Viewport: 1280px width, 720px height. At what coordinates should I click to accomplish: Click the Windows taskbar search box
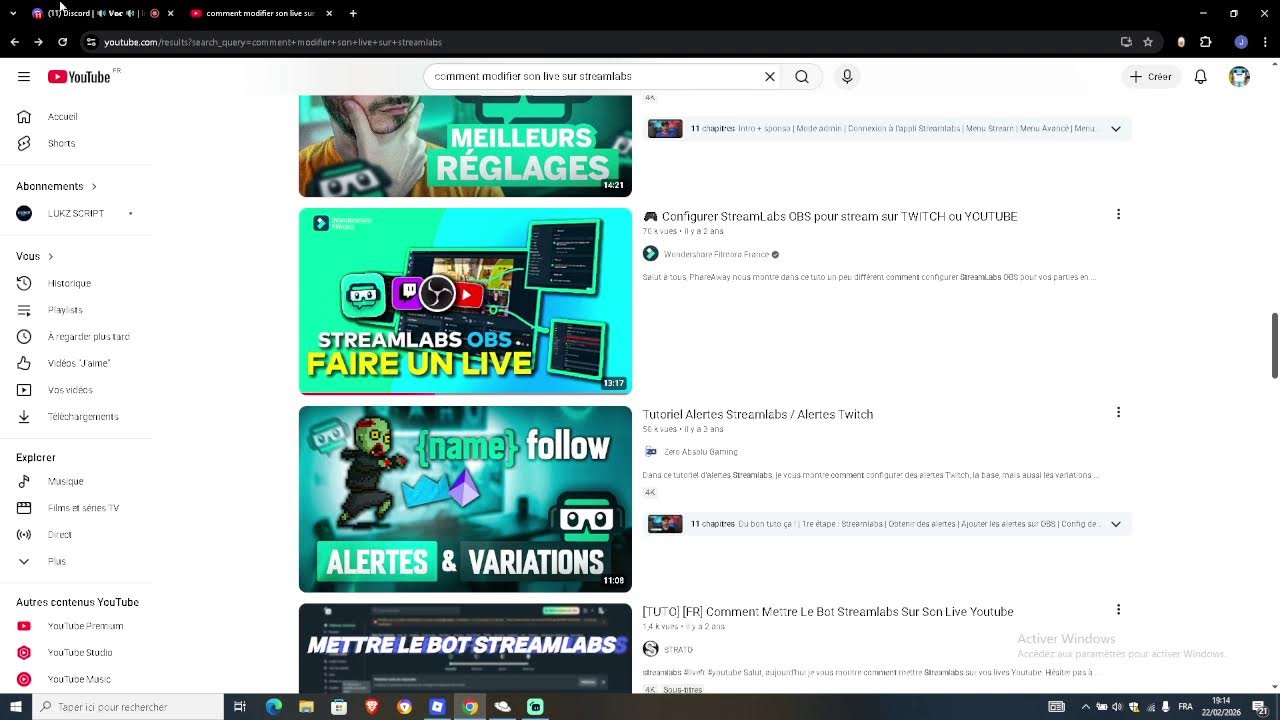tap(128, 707)
